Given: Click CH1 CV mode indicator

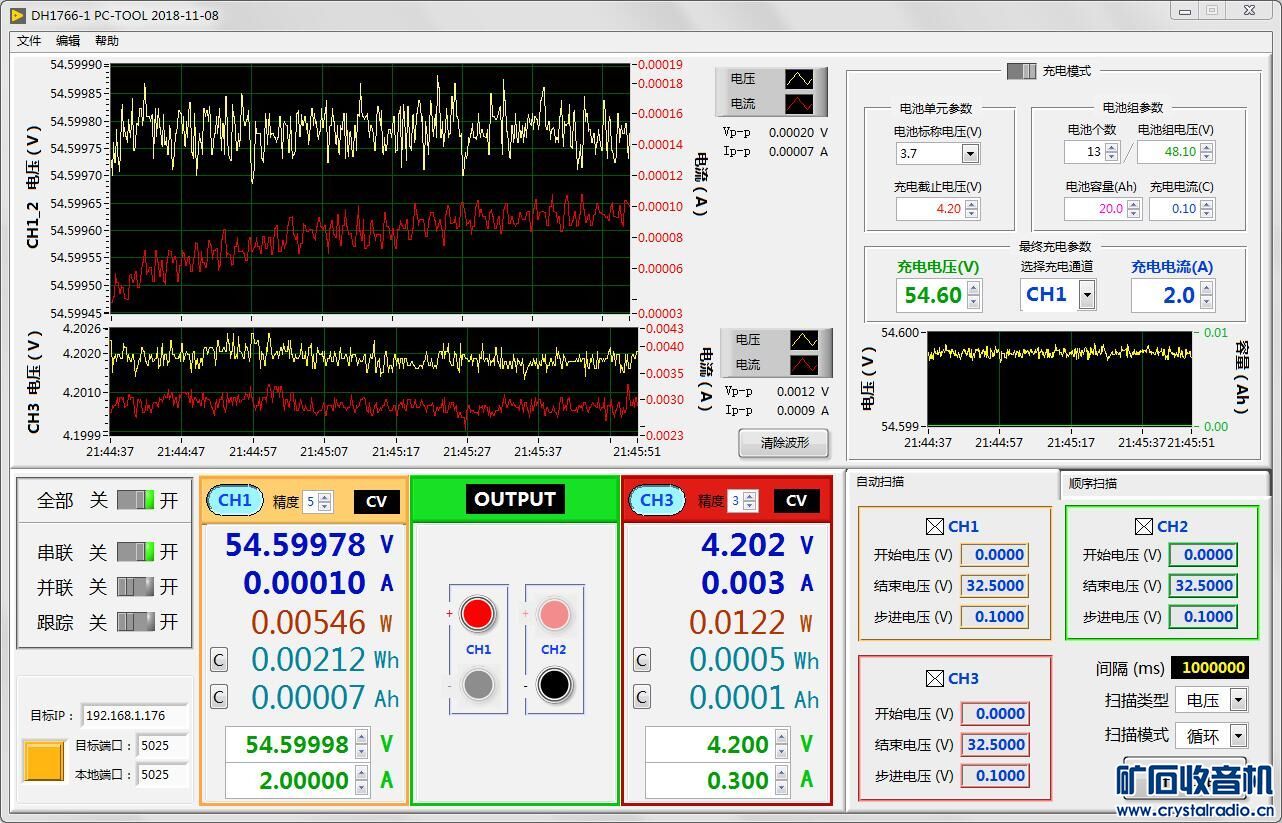Looking at the screenshot, I should (376, 502).
